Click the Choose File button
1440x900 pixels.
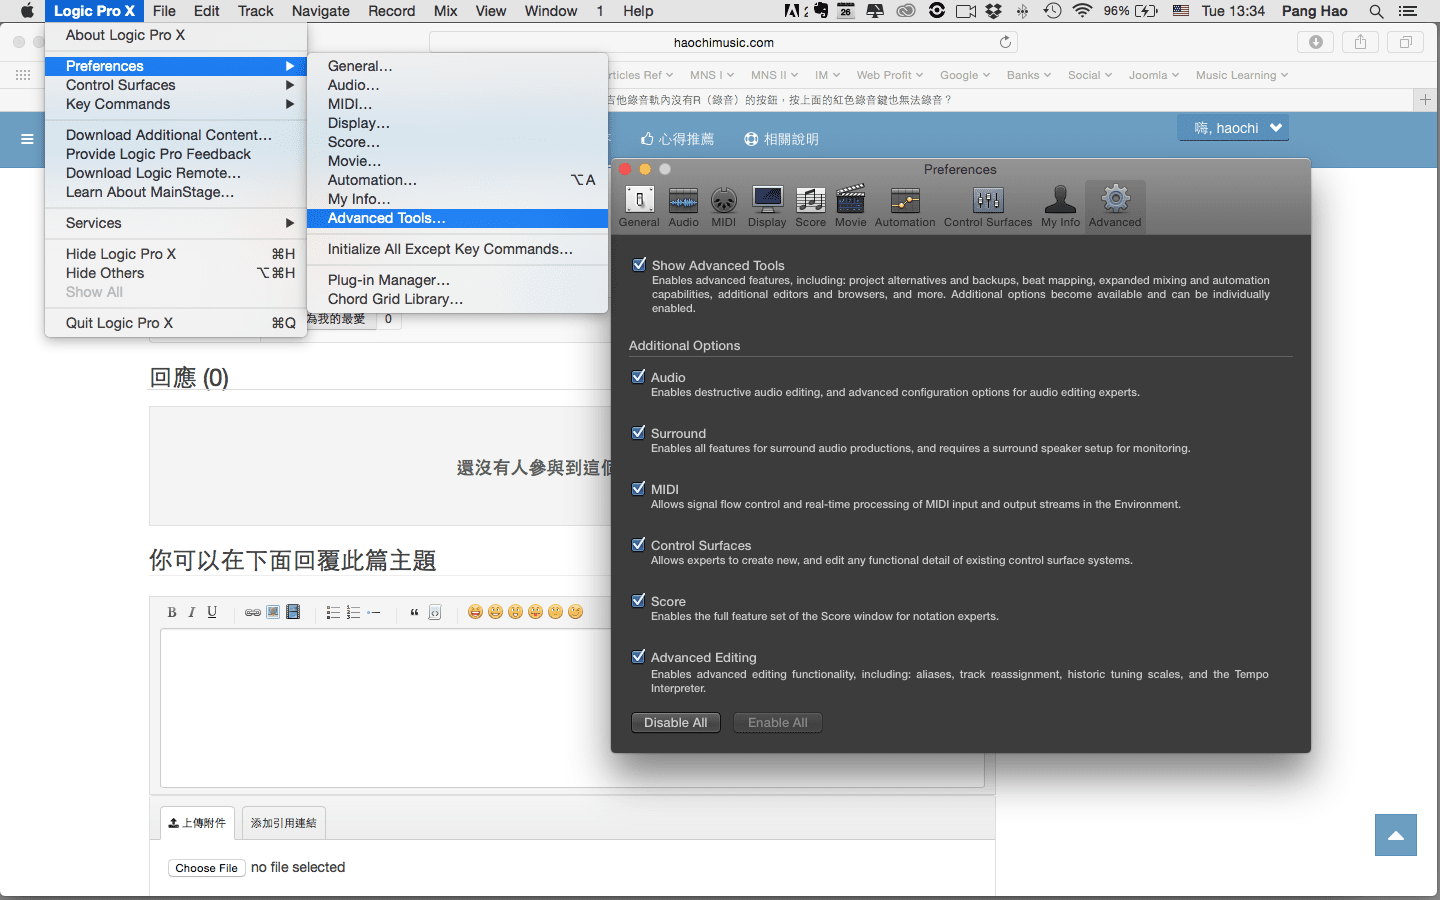(207, 868)
